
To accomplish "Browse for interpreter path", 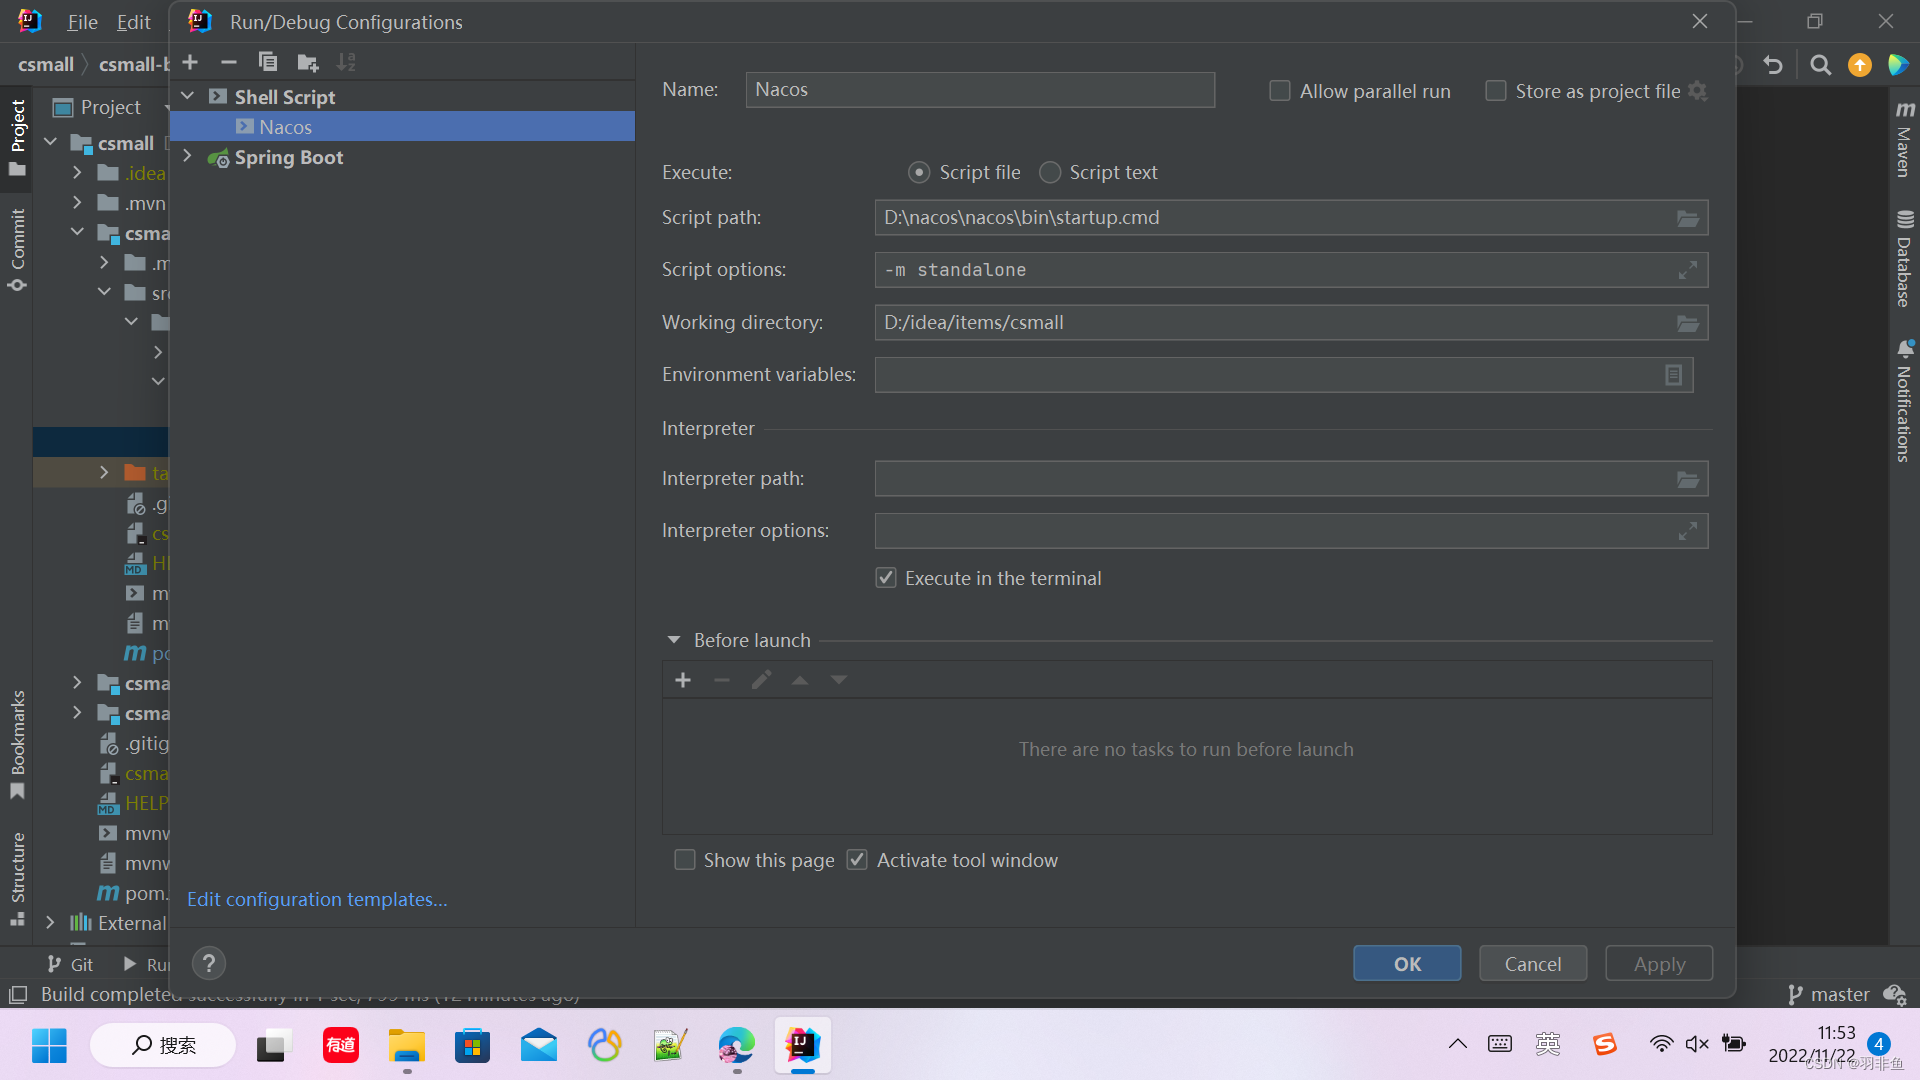I will pyautogui.click(x=1688, y=479).
